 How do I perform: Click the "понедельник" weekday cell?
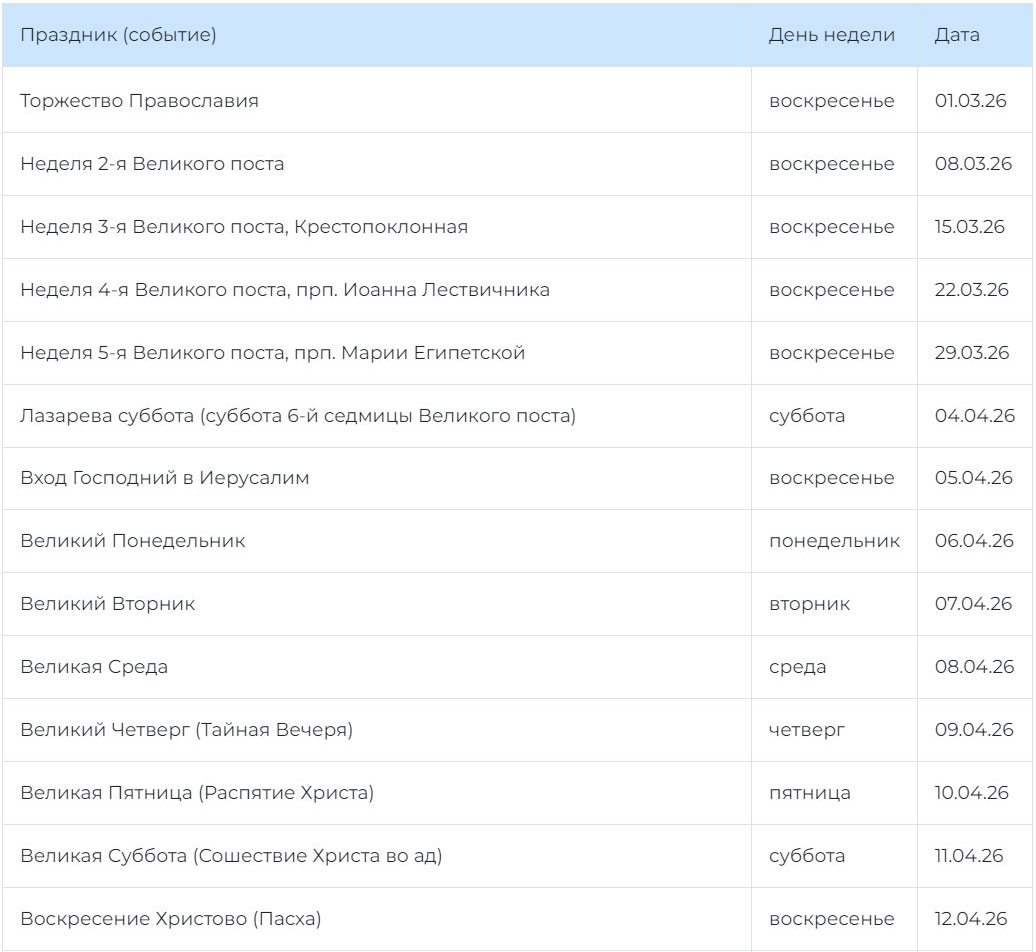(x=834, y=541)
